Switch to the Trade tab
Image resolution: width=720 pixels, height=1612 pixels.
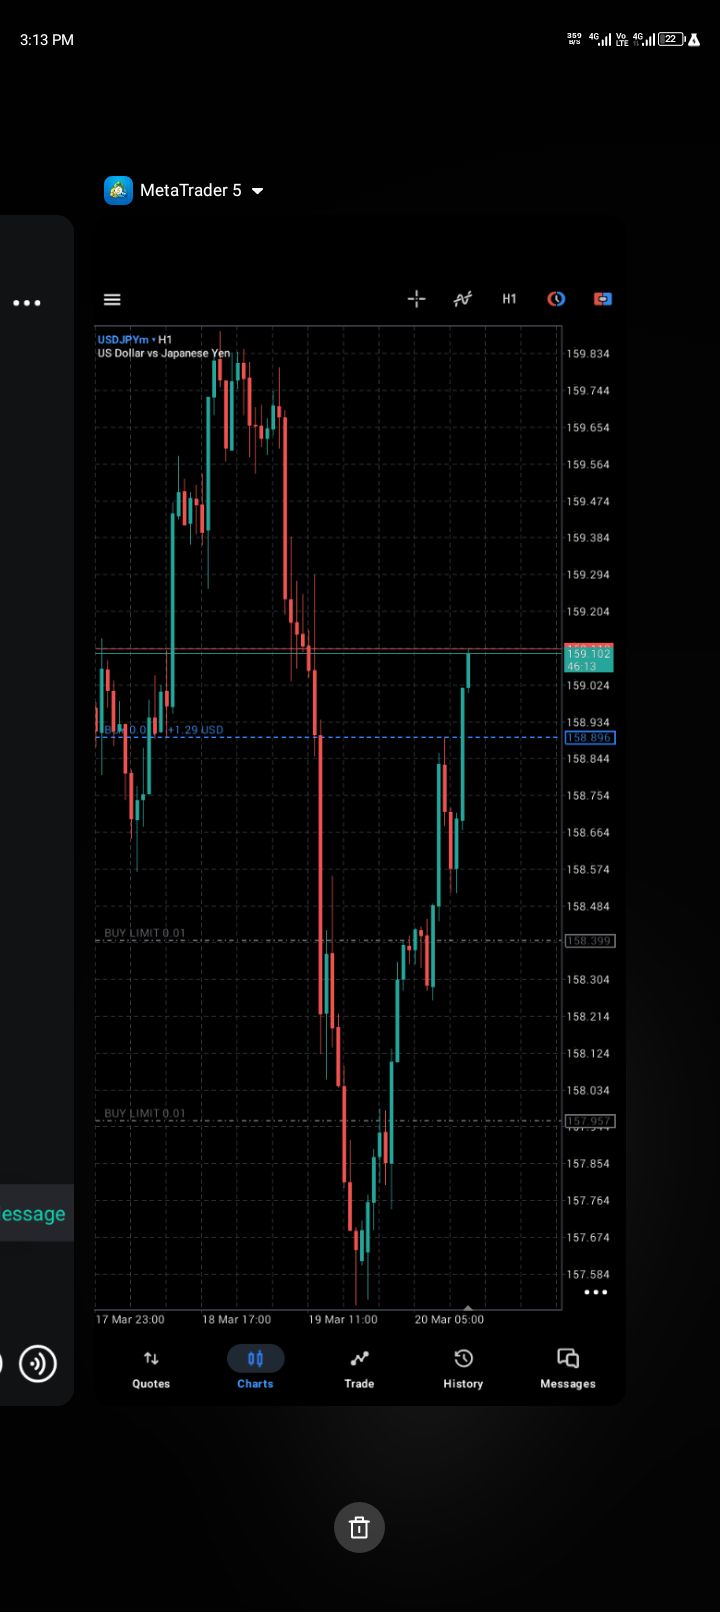coord(359,1368)
